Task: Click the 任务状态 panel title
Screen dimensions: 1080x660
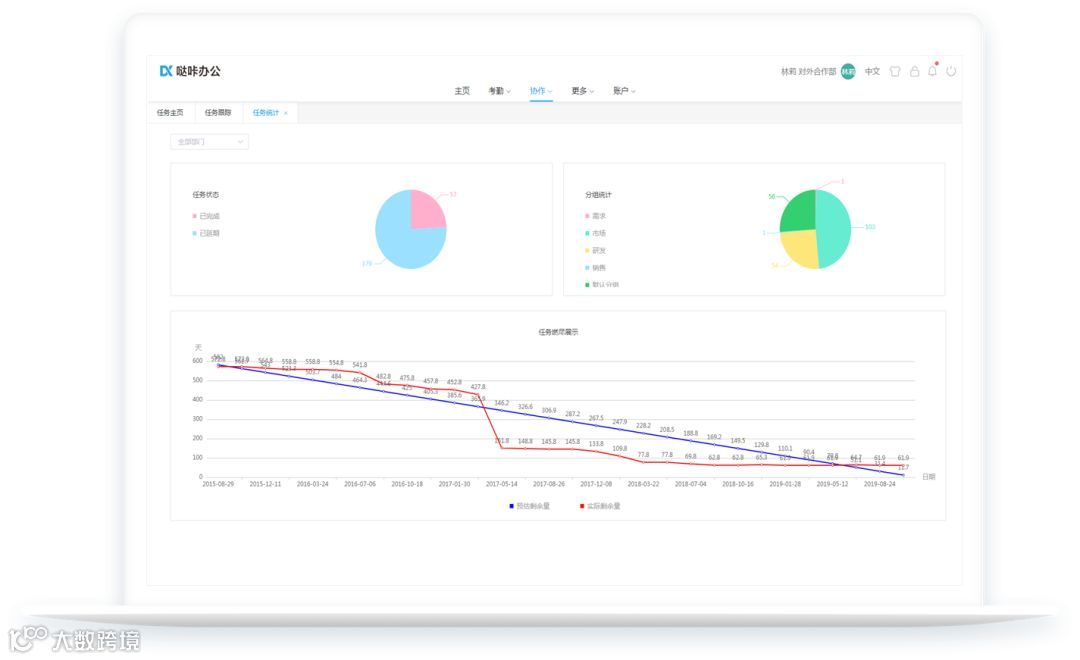Action: point(205,195)
